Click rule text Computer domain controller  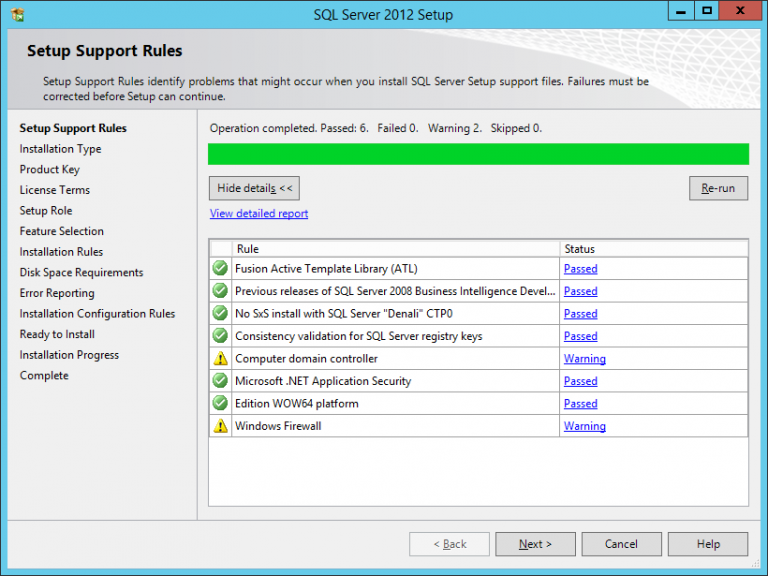pos(306,359)
